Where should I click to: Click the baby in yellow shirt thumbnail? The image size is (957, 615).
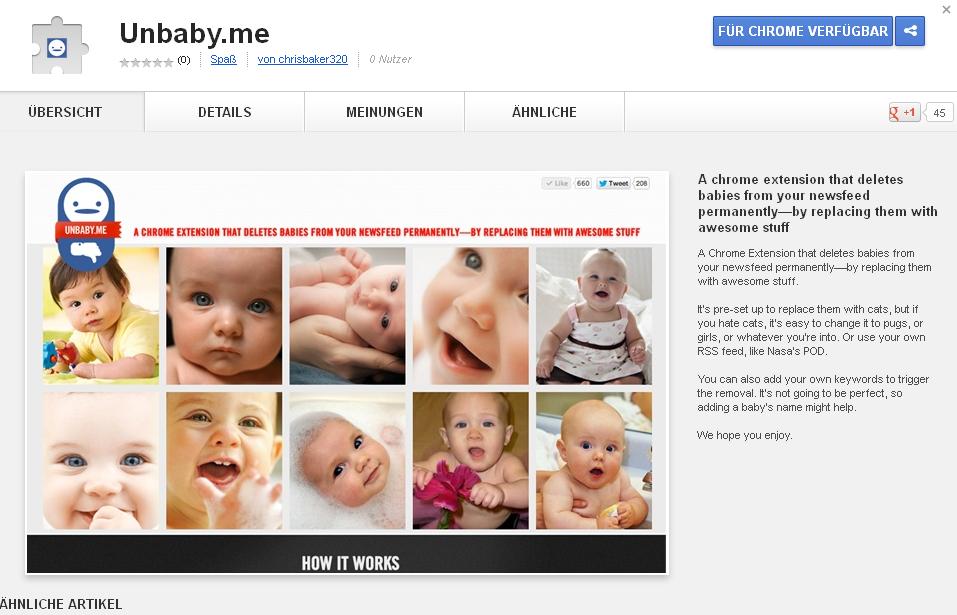coord(101,316)
